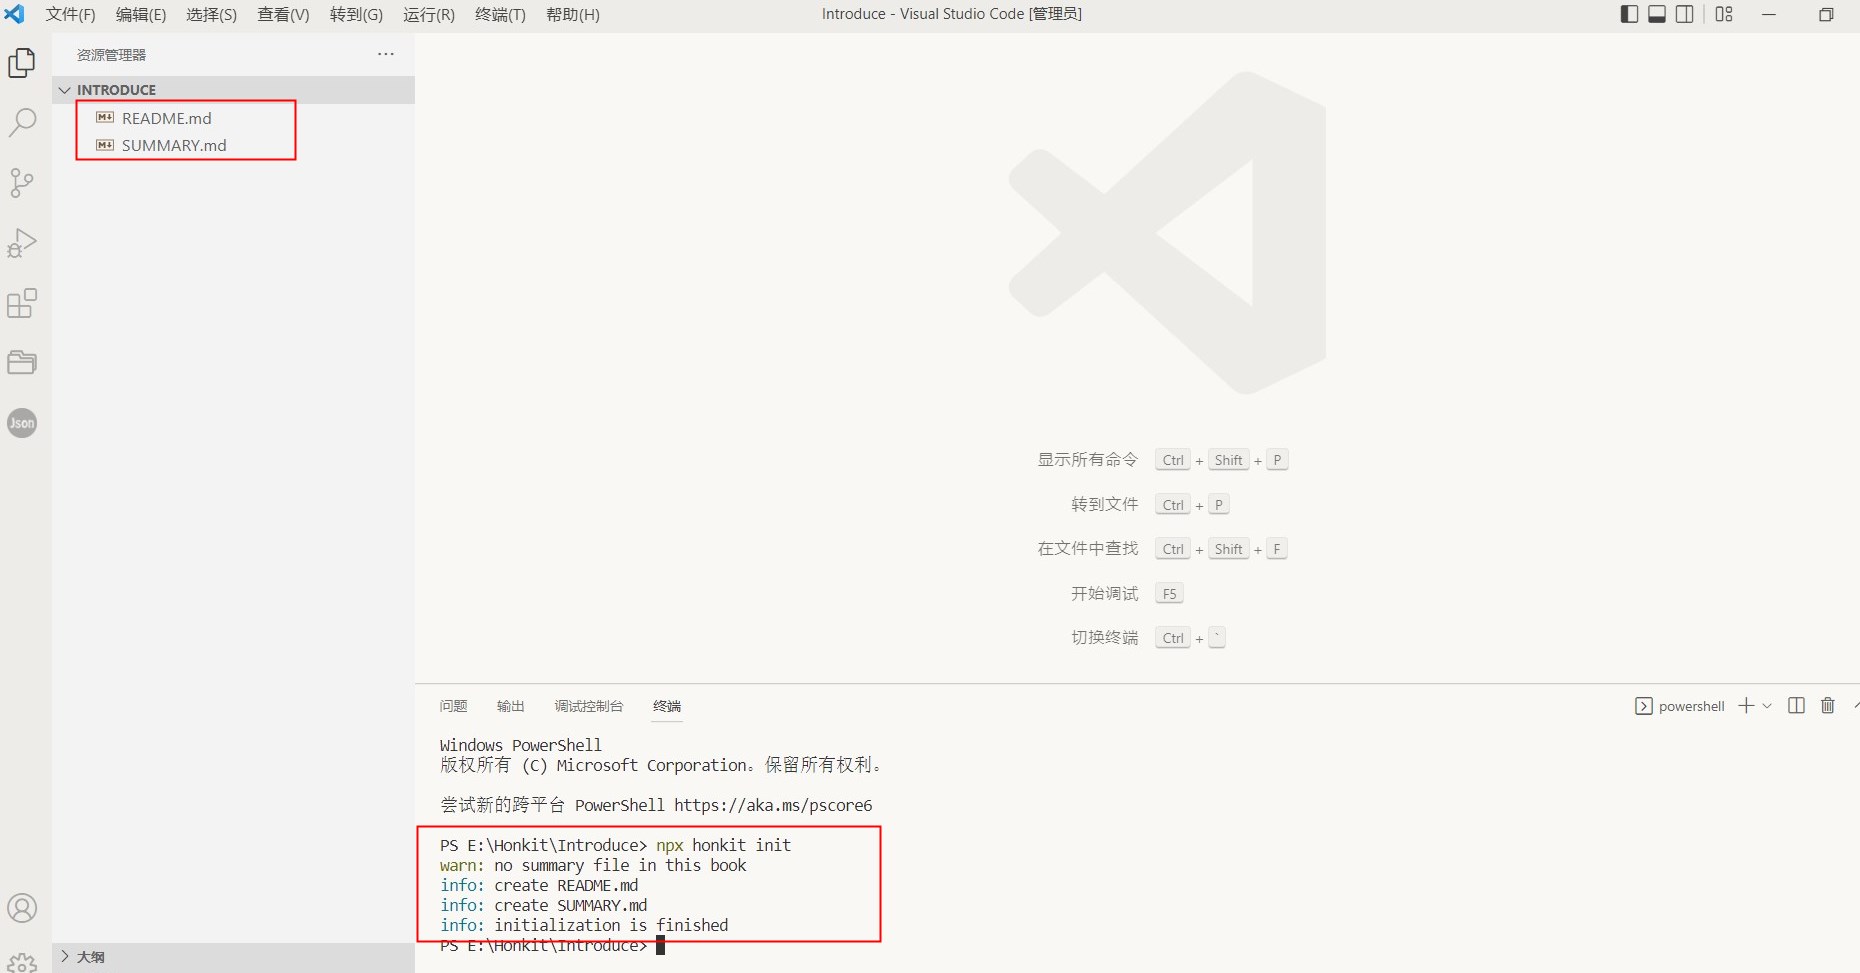The width and height of the screenshot is (1860, 973).
Task: Open the 编辑(E) menu
Action: (x=141, y=14)
